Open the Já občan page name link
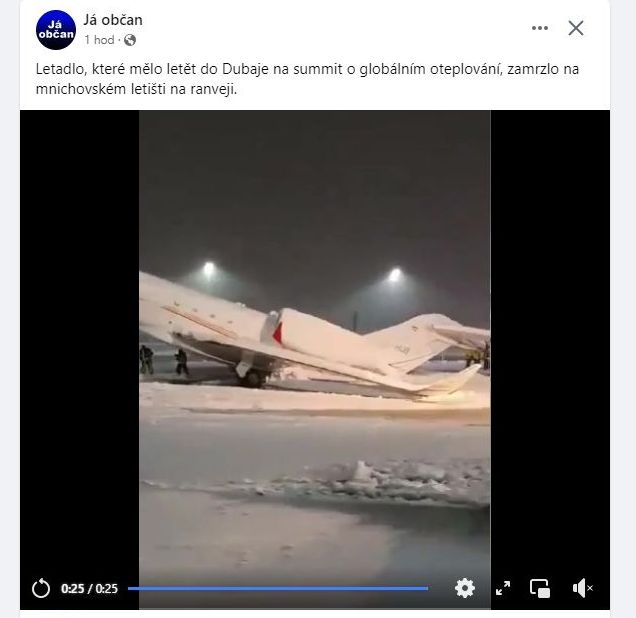636x618 pixels. pos(113,20)
